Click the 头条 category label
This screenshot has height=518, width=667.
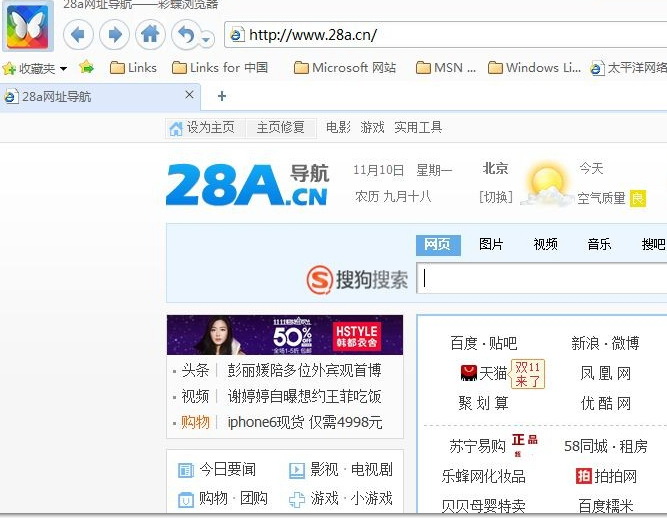coord(195,370)
